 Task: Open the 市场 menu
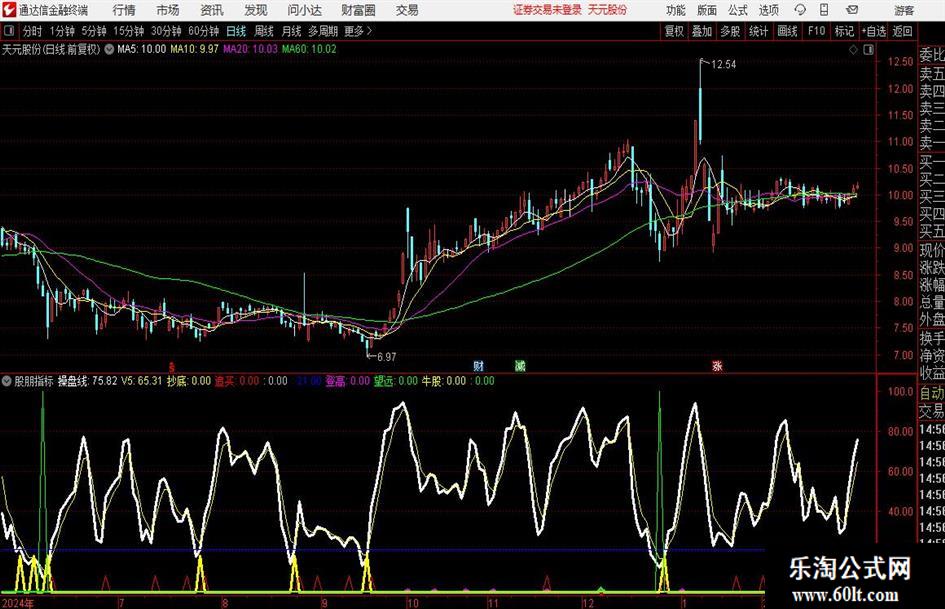[168, 10]
